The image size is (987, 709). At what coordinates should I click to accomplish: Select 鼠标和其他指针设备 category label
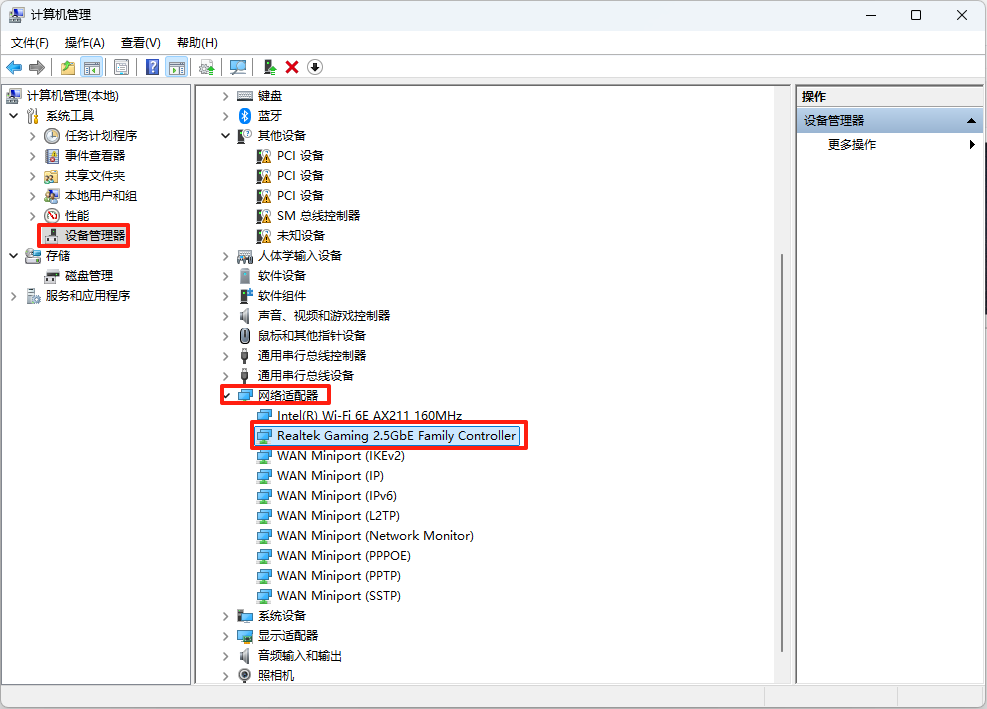[312, 336]
